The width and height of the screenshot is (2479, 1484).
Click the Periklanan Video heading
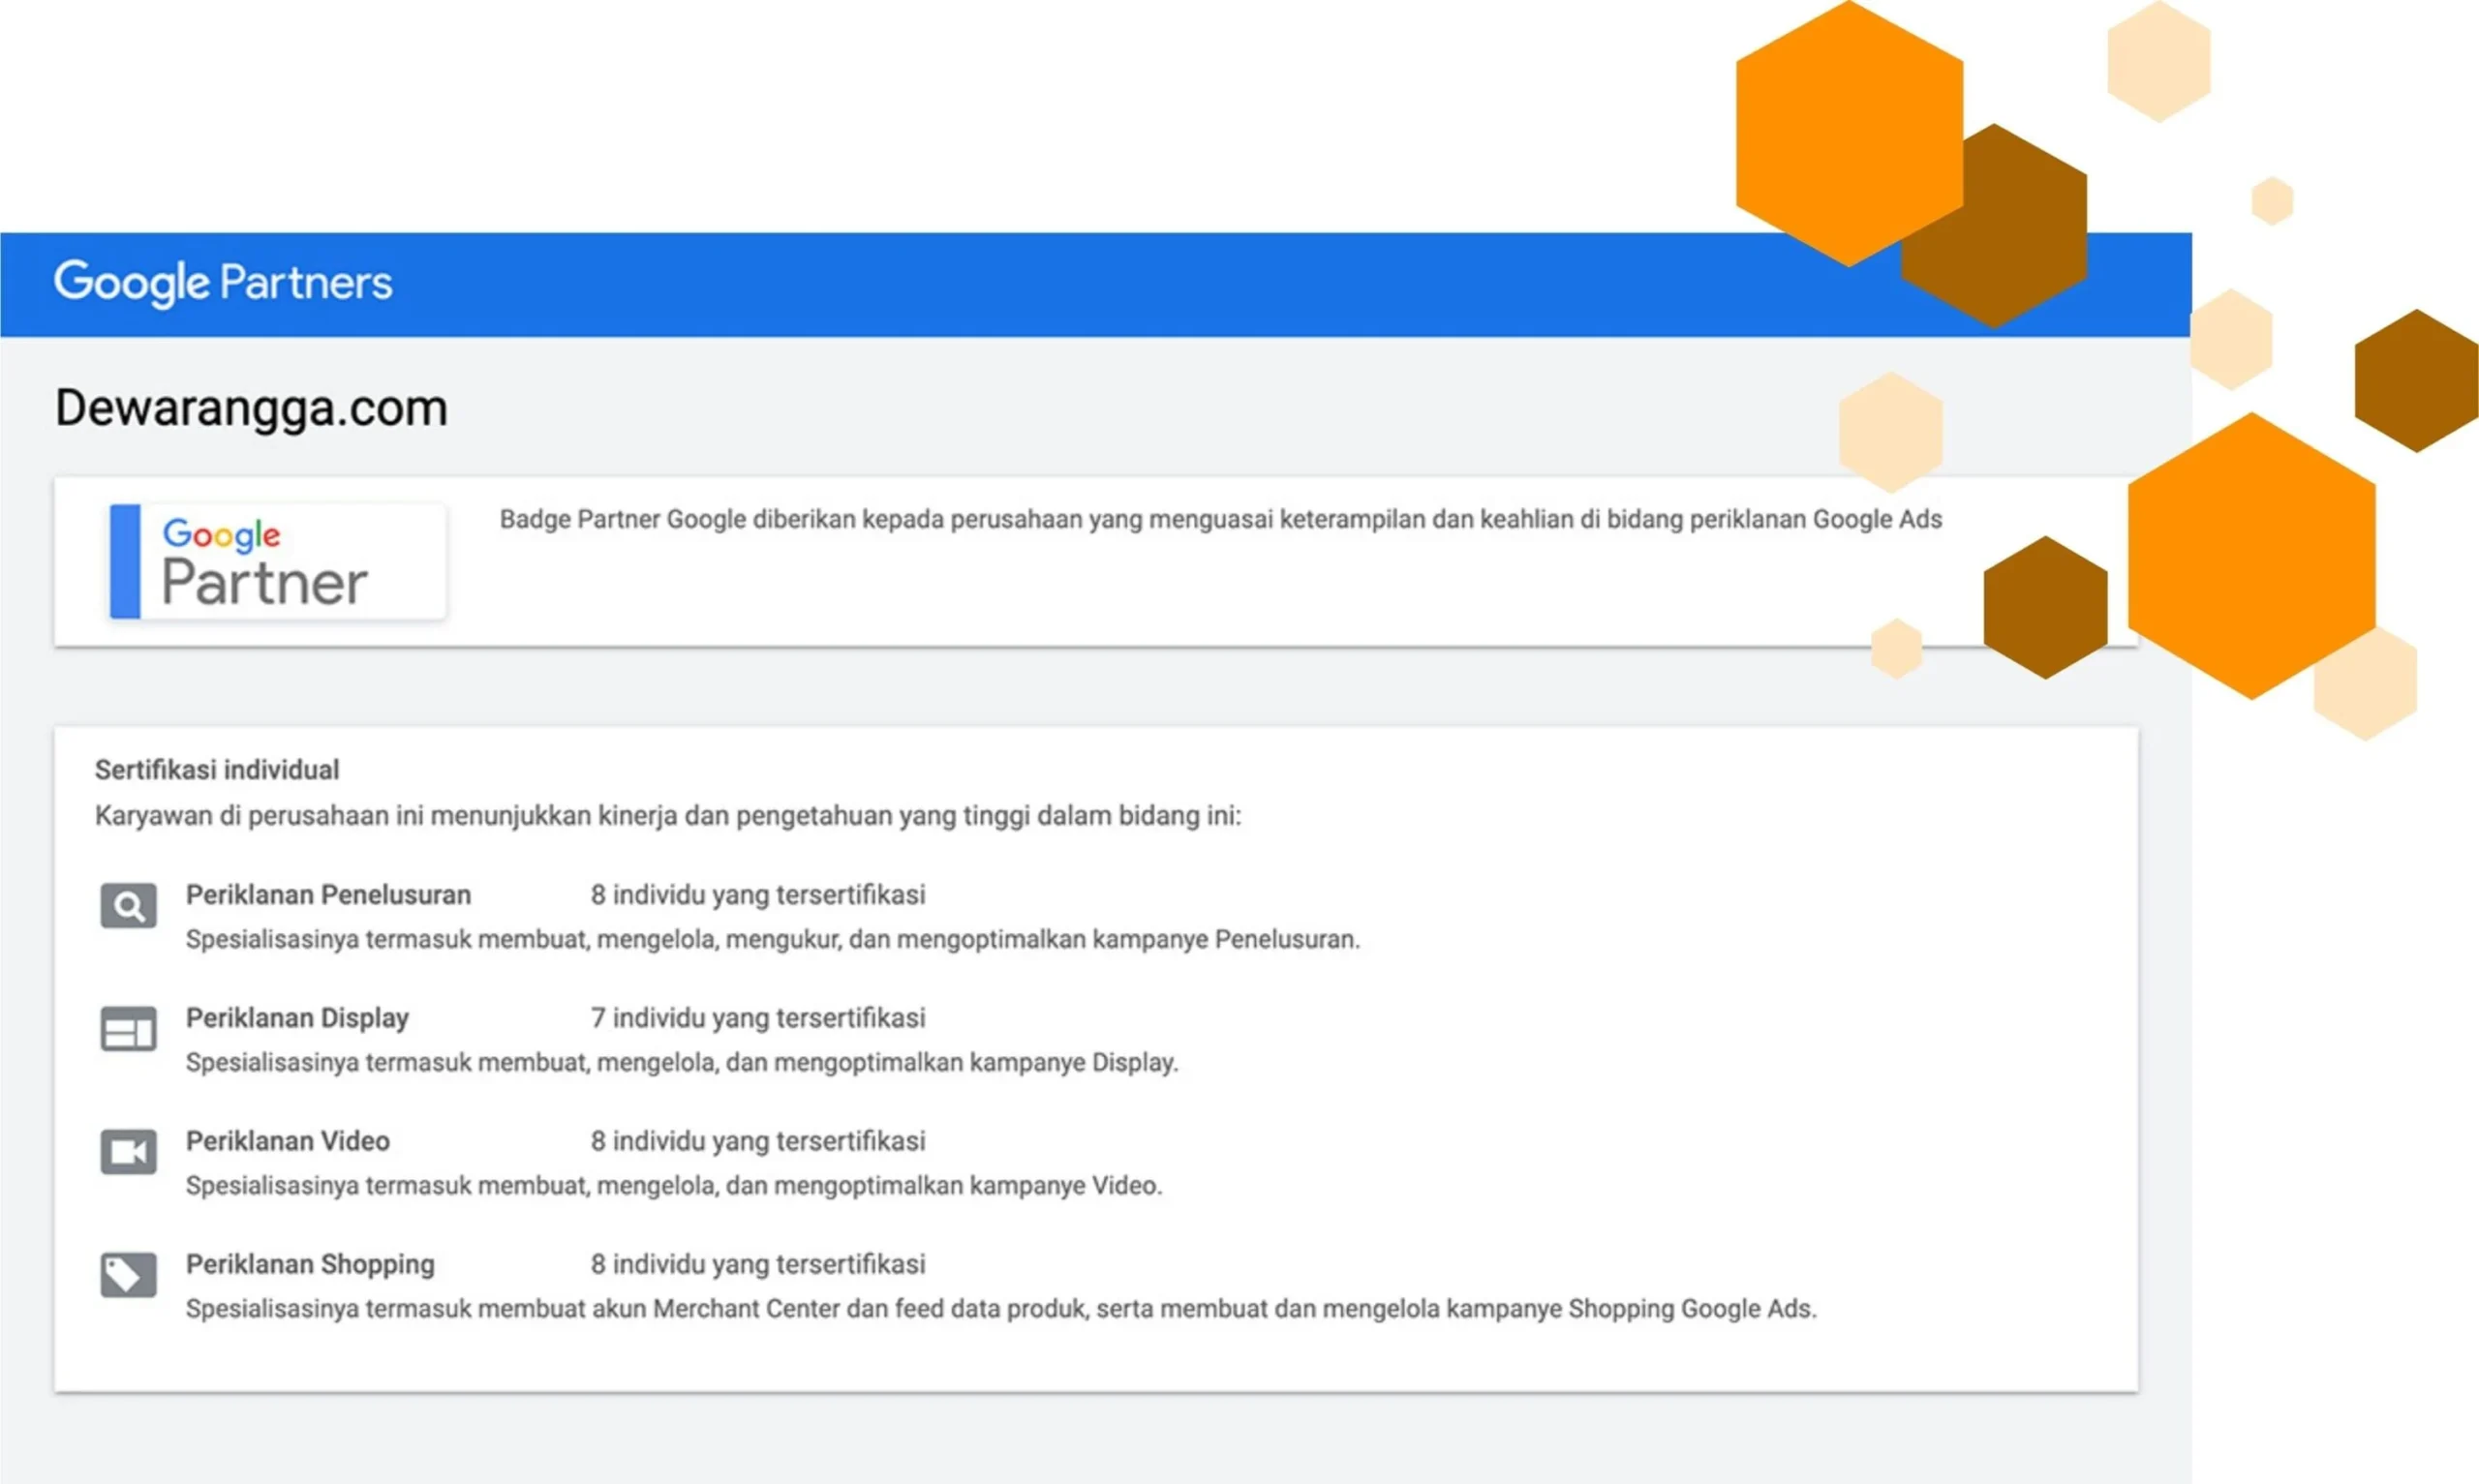coord(288,1141)
